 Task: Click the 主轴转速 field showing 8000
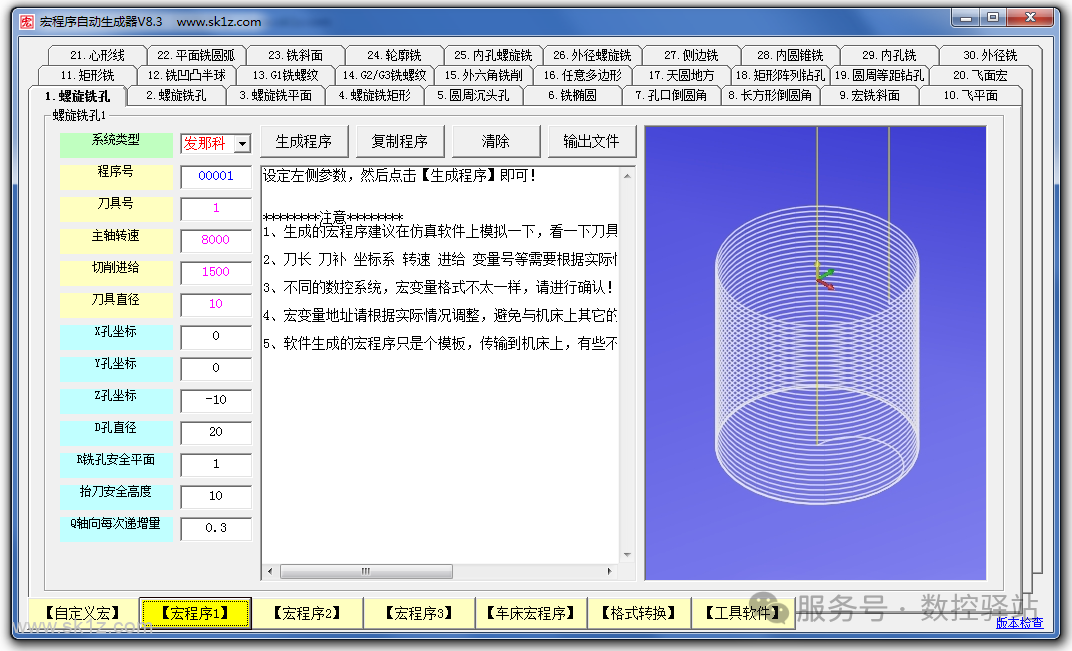[216, 240]
